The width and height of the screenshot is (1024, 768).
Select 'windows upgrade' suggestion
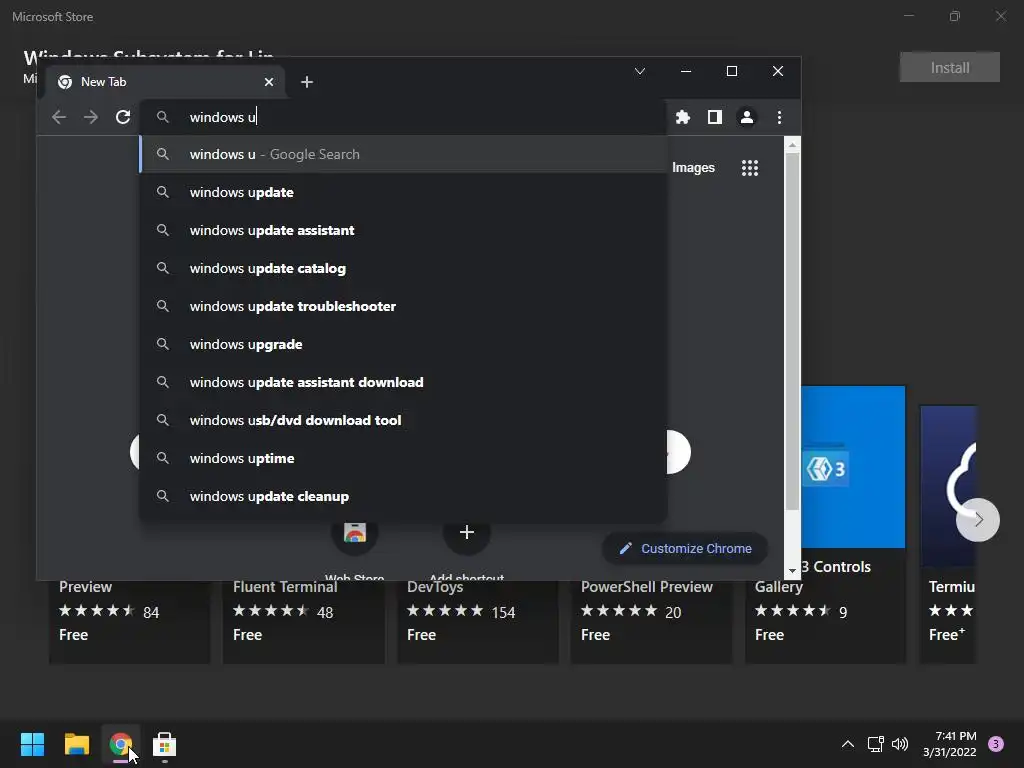click(404, 344)
